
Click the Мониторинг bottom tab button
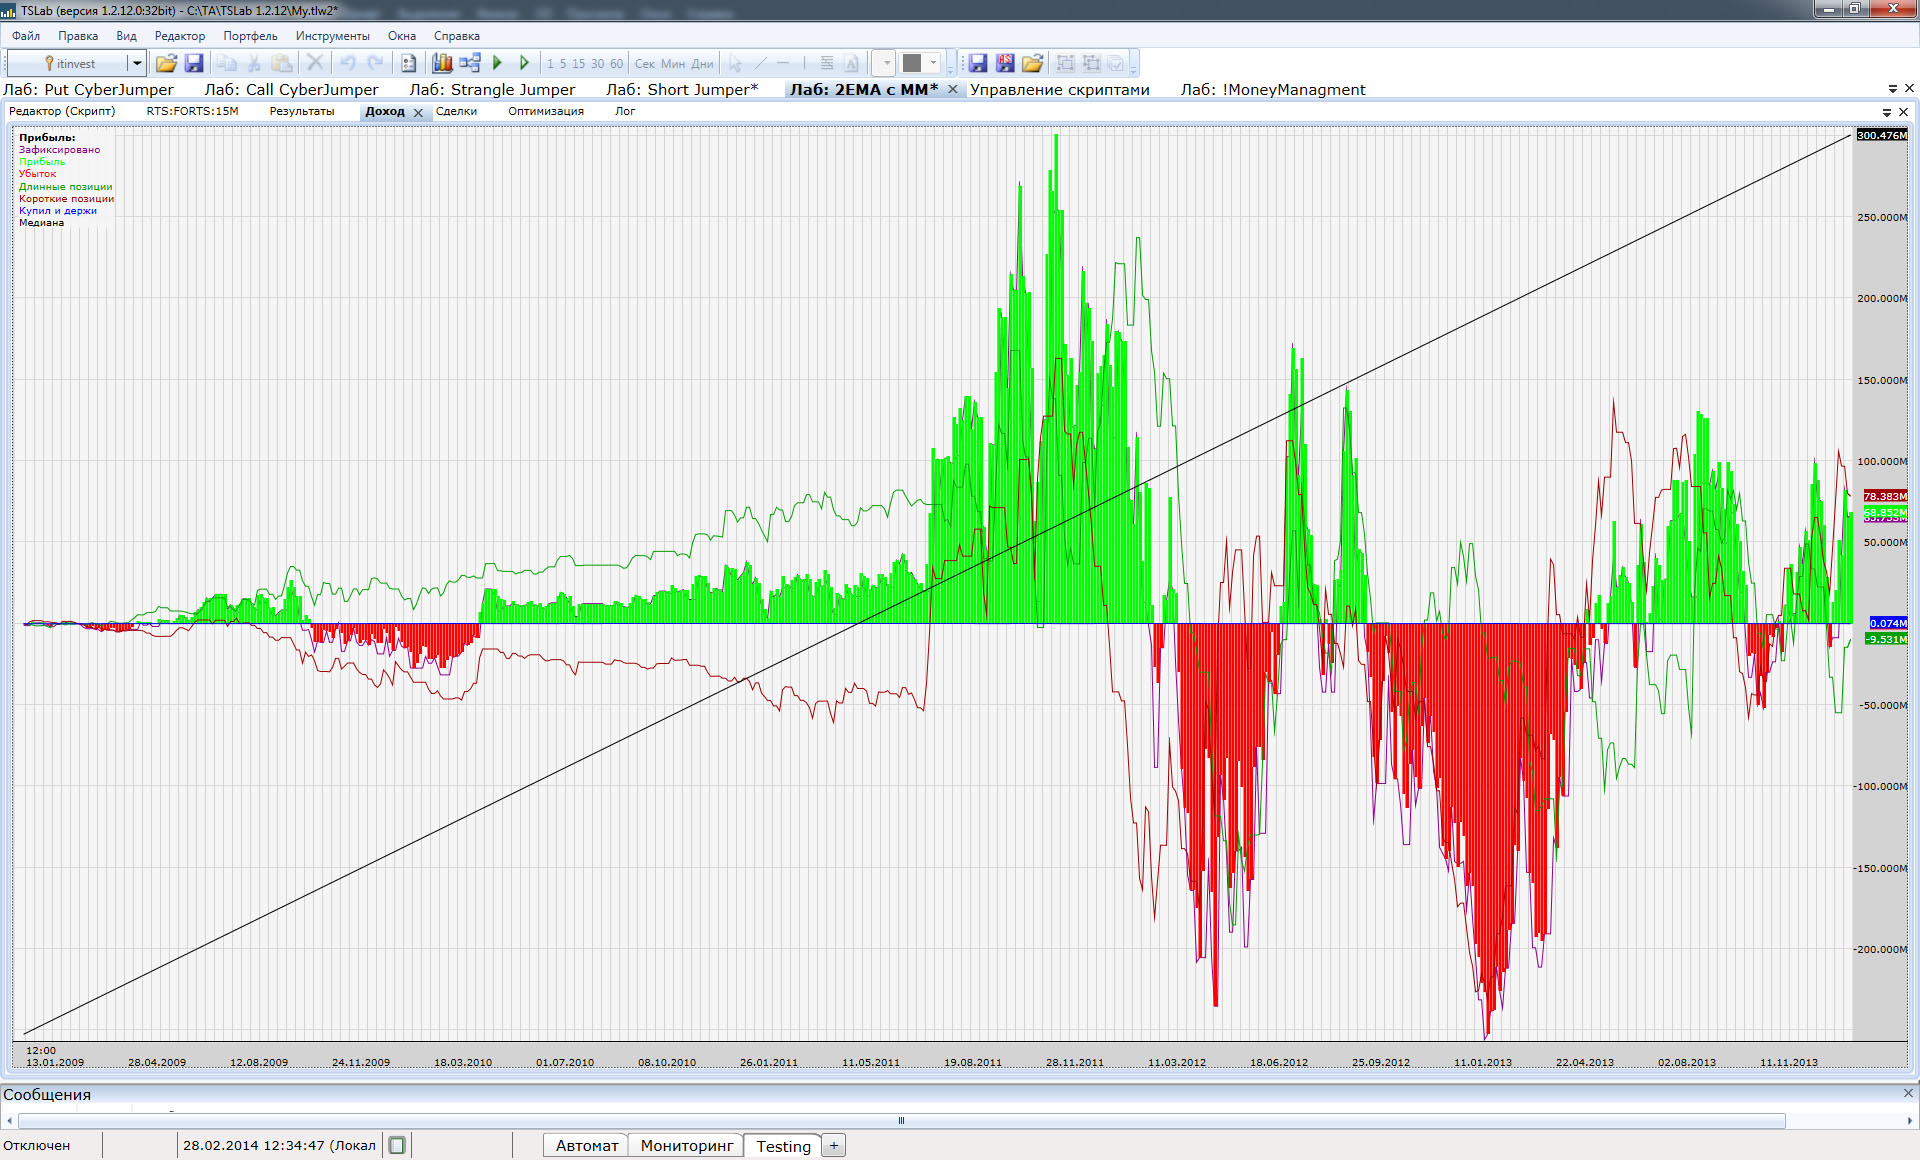point(686,1145)
